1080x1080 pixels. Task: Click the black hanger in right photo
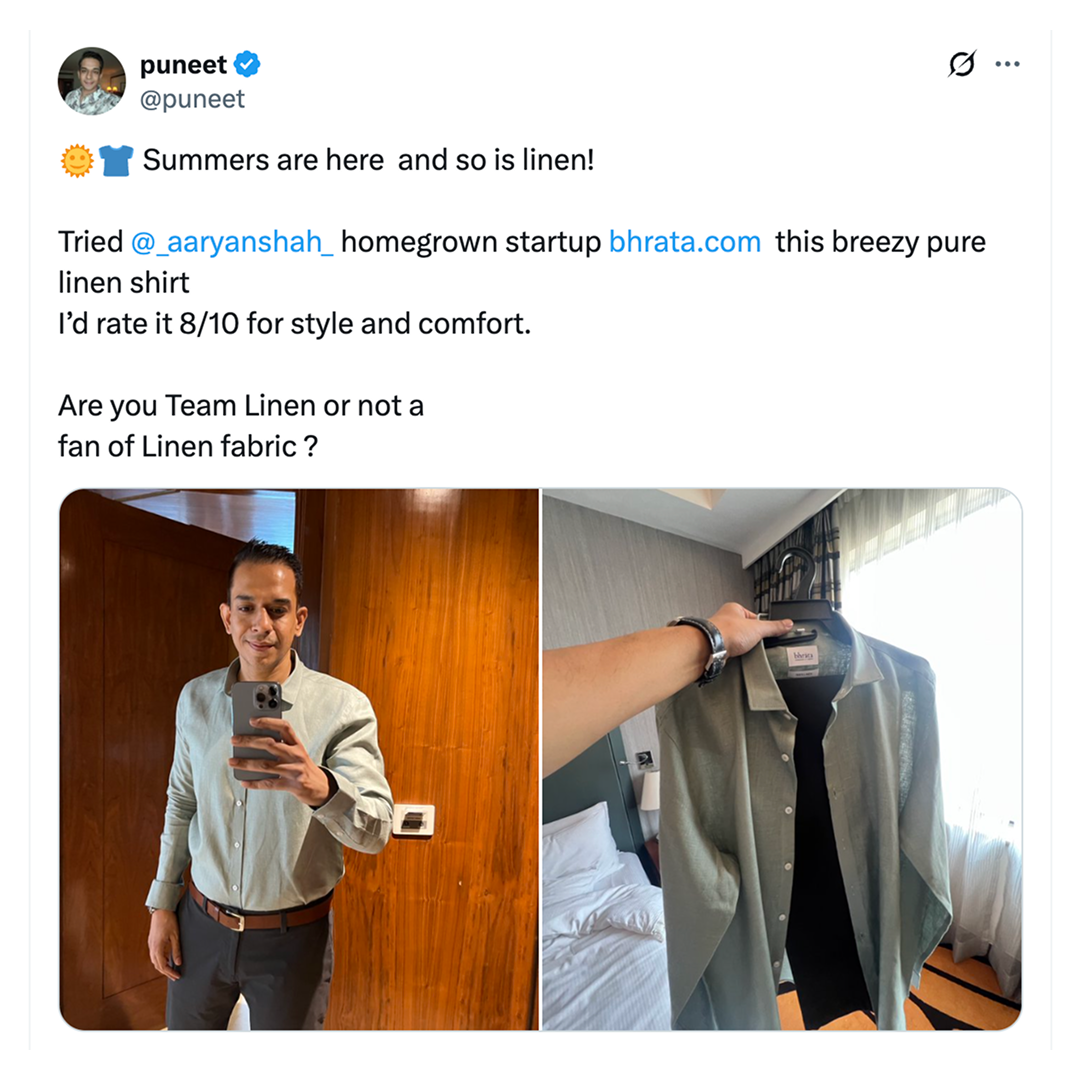[802, 594]
